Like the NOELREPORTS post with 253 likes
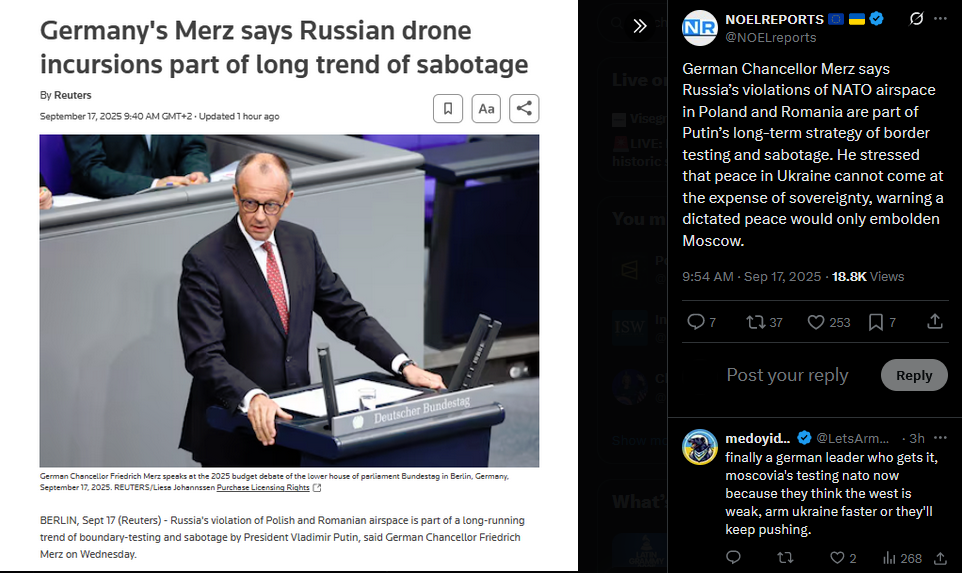The image size is (962, 573). click(x=828, y=322)
